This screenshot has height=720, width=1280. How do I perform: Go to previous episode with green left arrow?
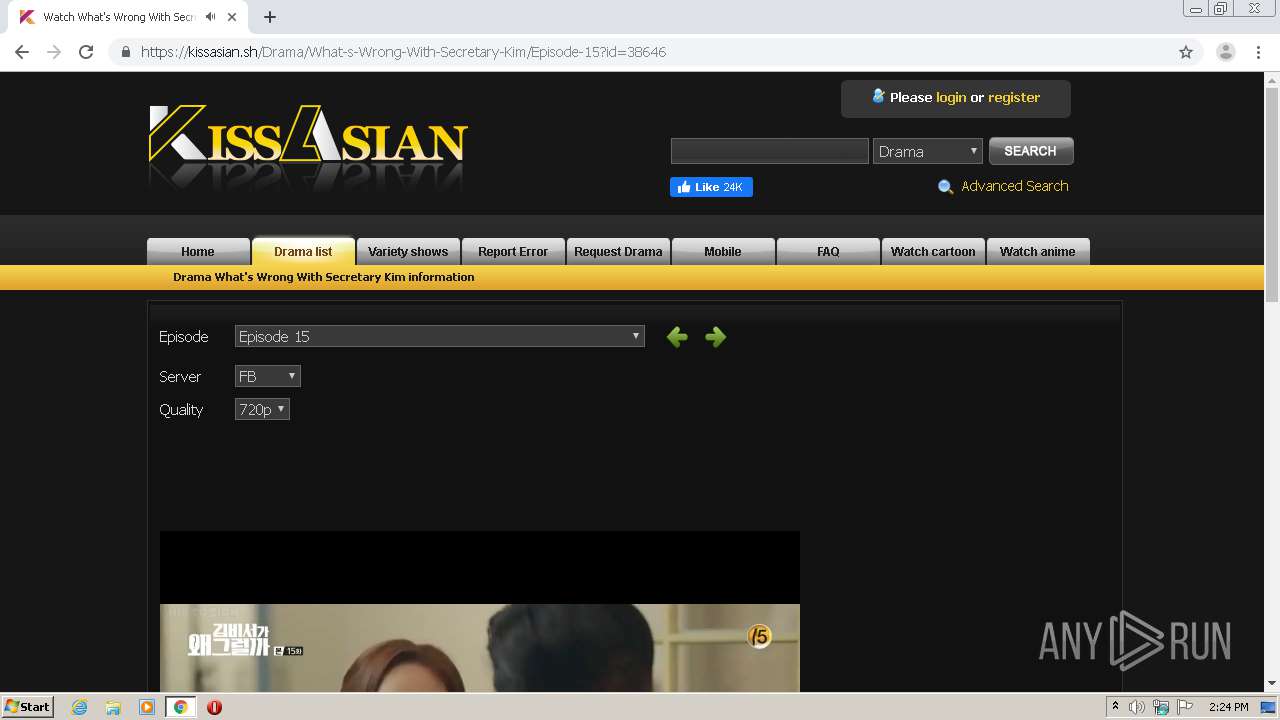point(677,337)
